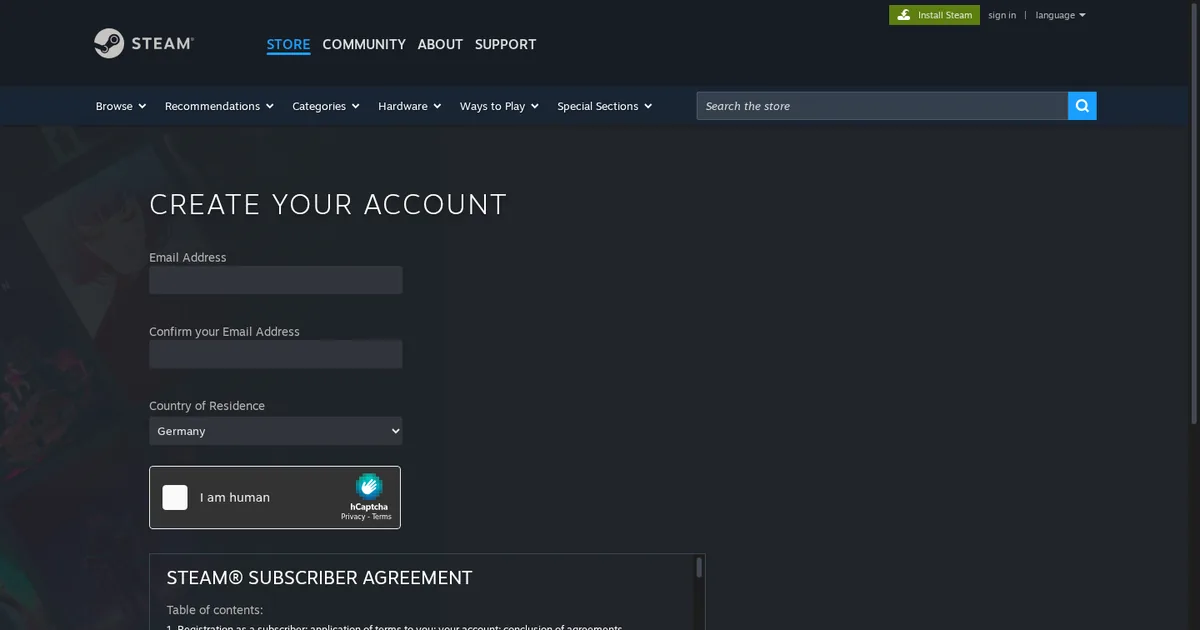This screenshot has height=630, width=1200.
Task: Open the COMMUNITY section
Action: [x=364, y=44]
